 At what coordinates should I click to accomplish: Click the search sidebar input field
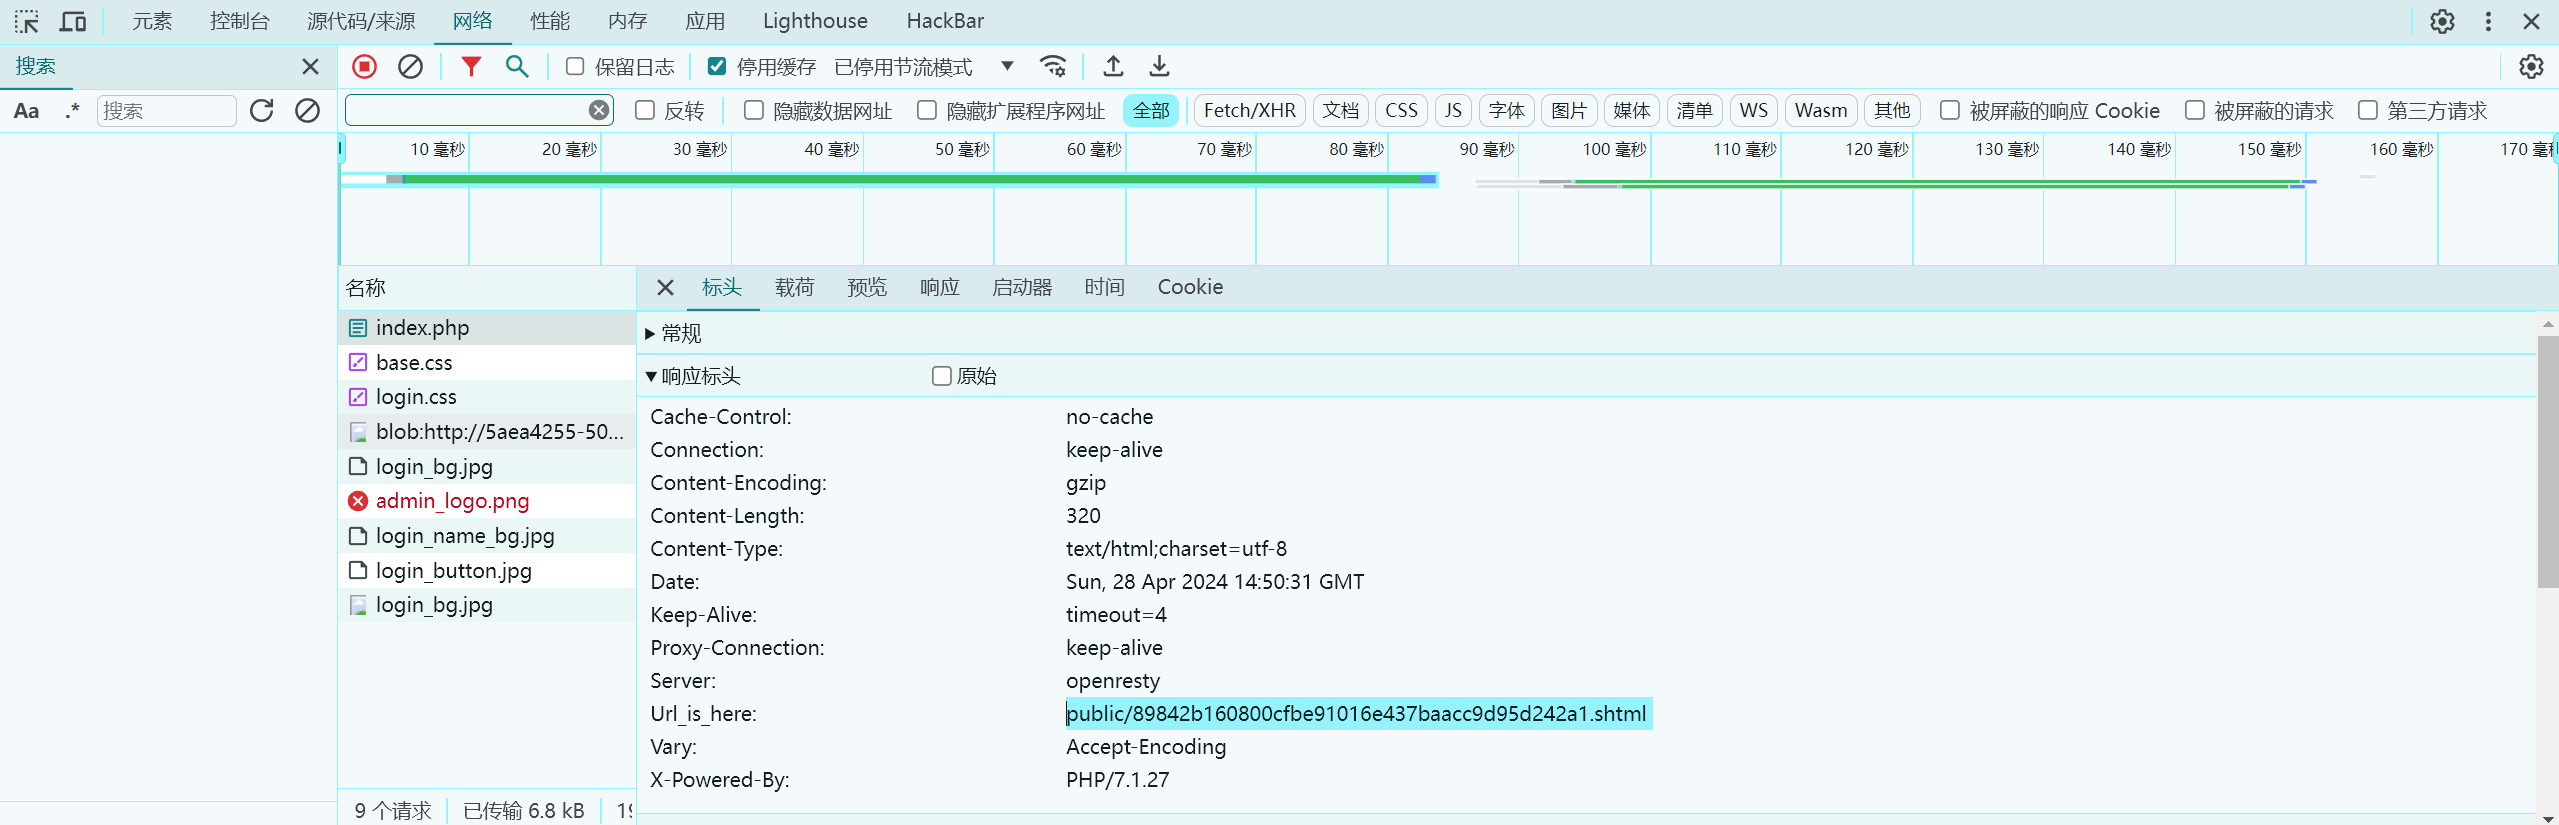click(167, 110)
